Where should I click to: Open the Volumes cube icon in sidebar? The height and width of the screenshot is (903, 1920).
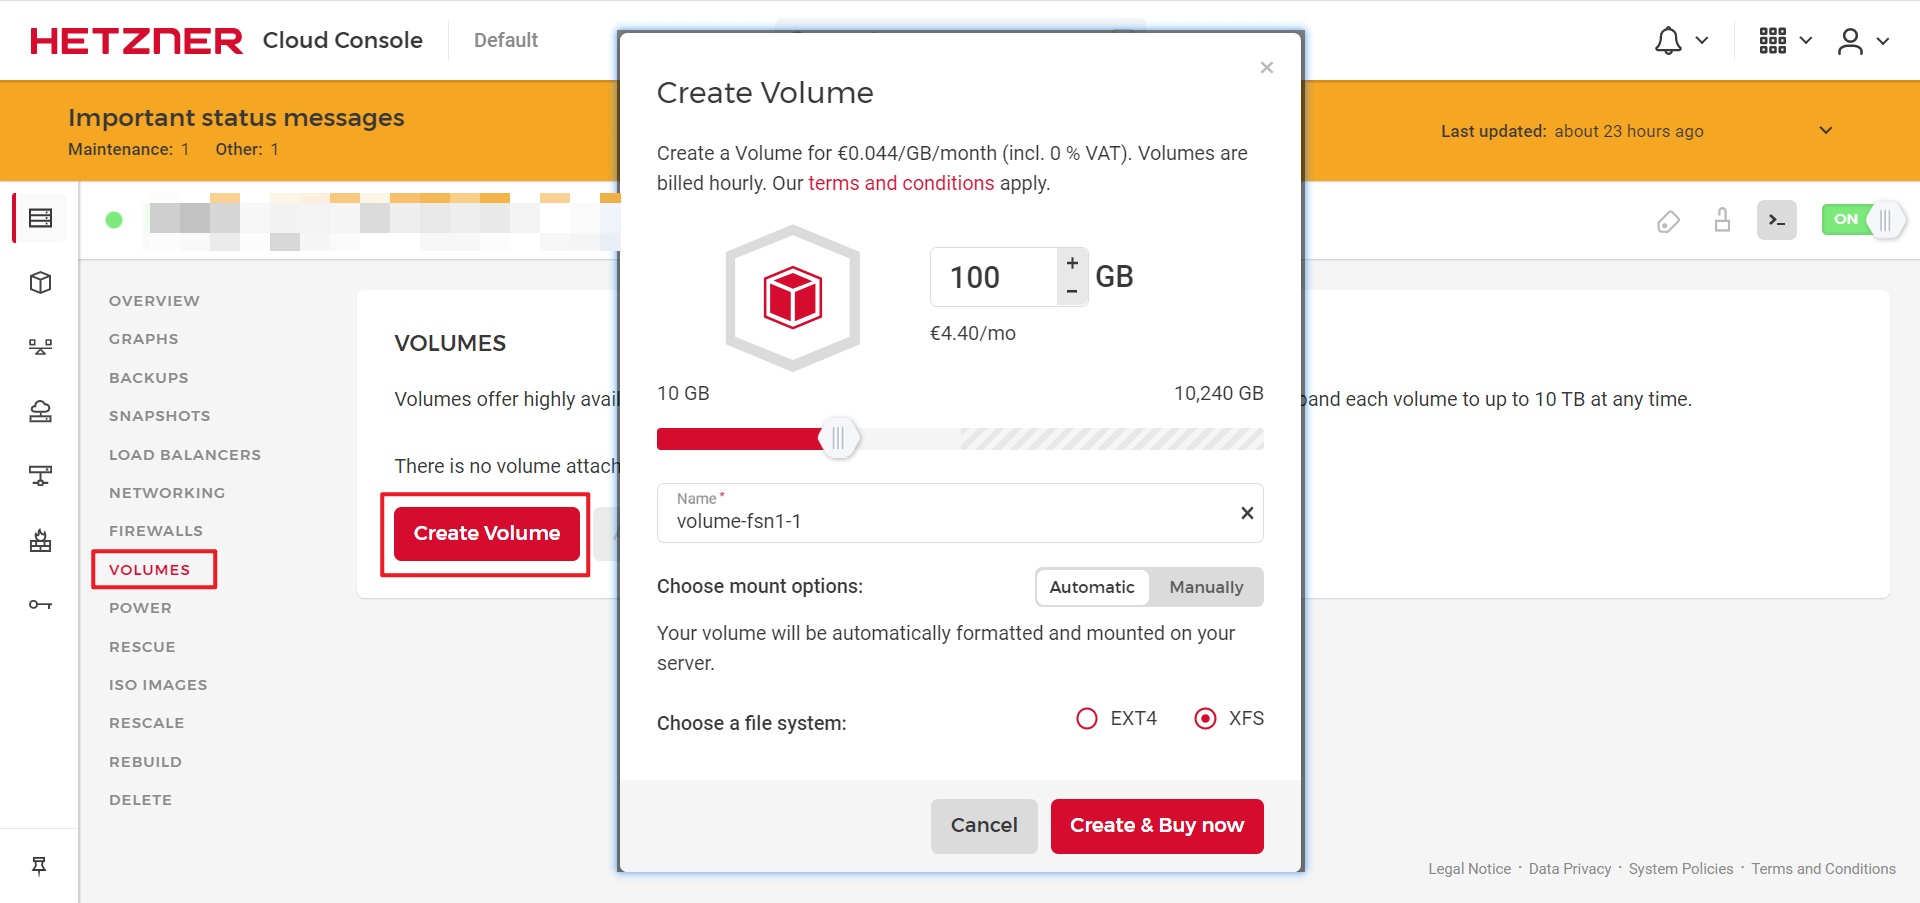[x=40, y=283]
